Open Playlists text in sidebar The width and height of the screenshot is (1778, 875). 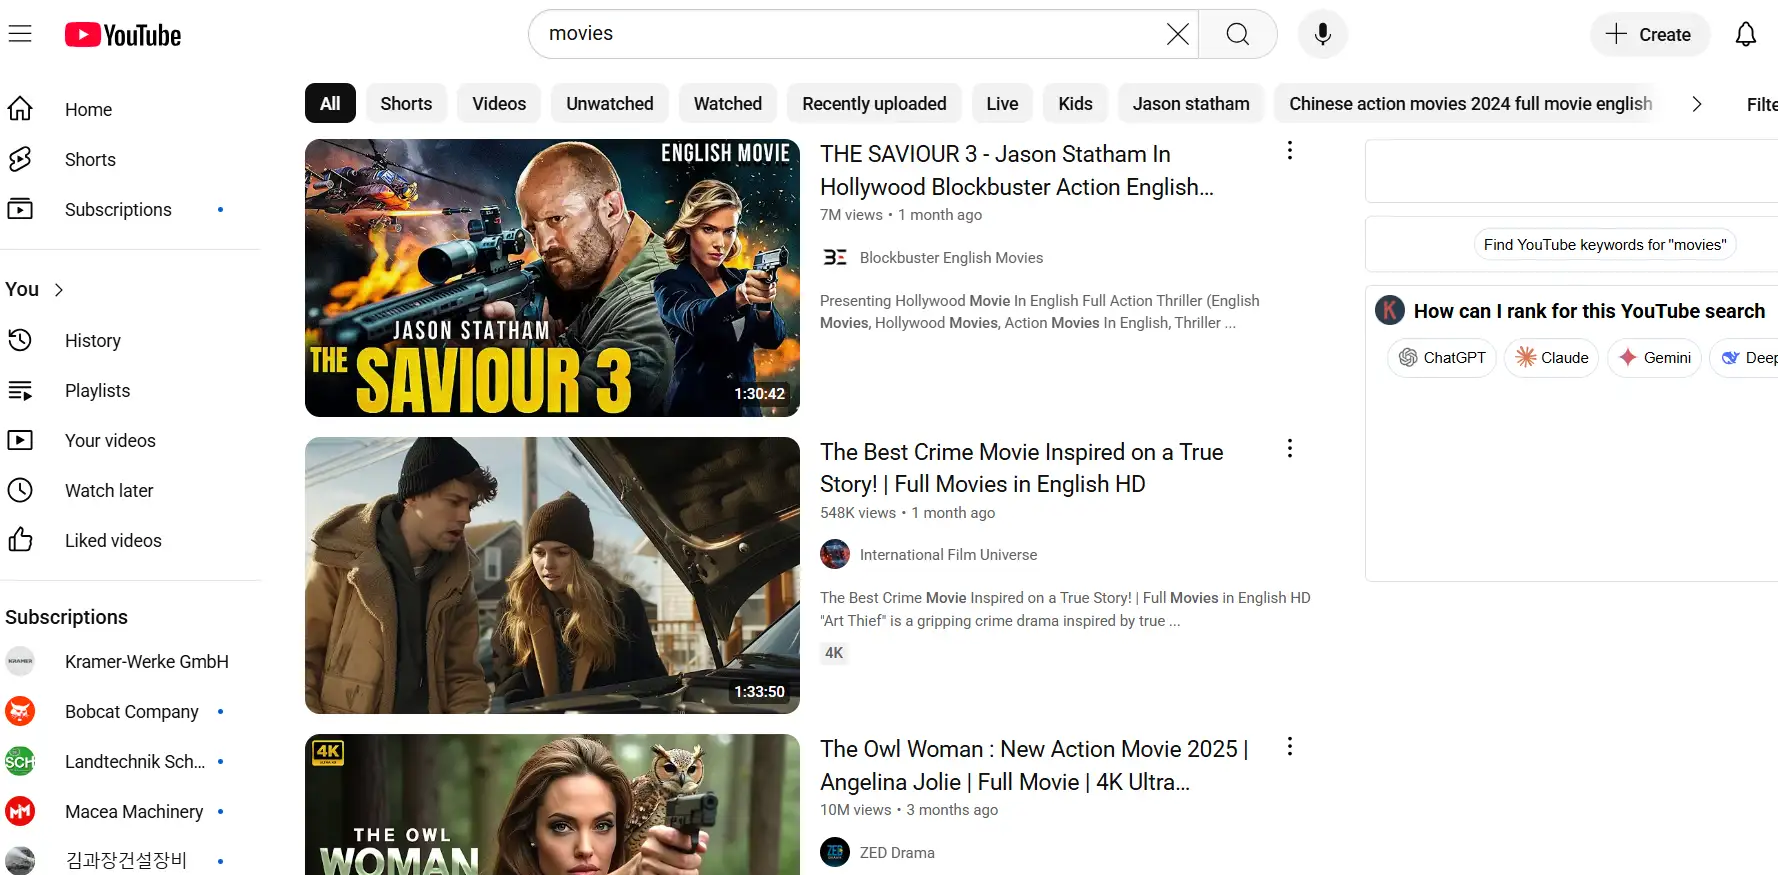click(x=97, y=390)
